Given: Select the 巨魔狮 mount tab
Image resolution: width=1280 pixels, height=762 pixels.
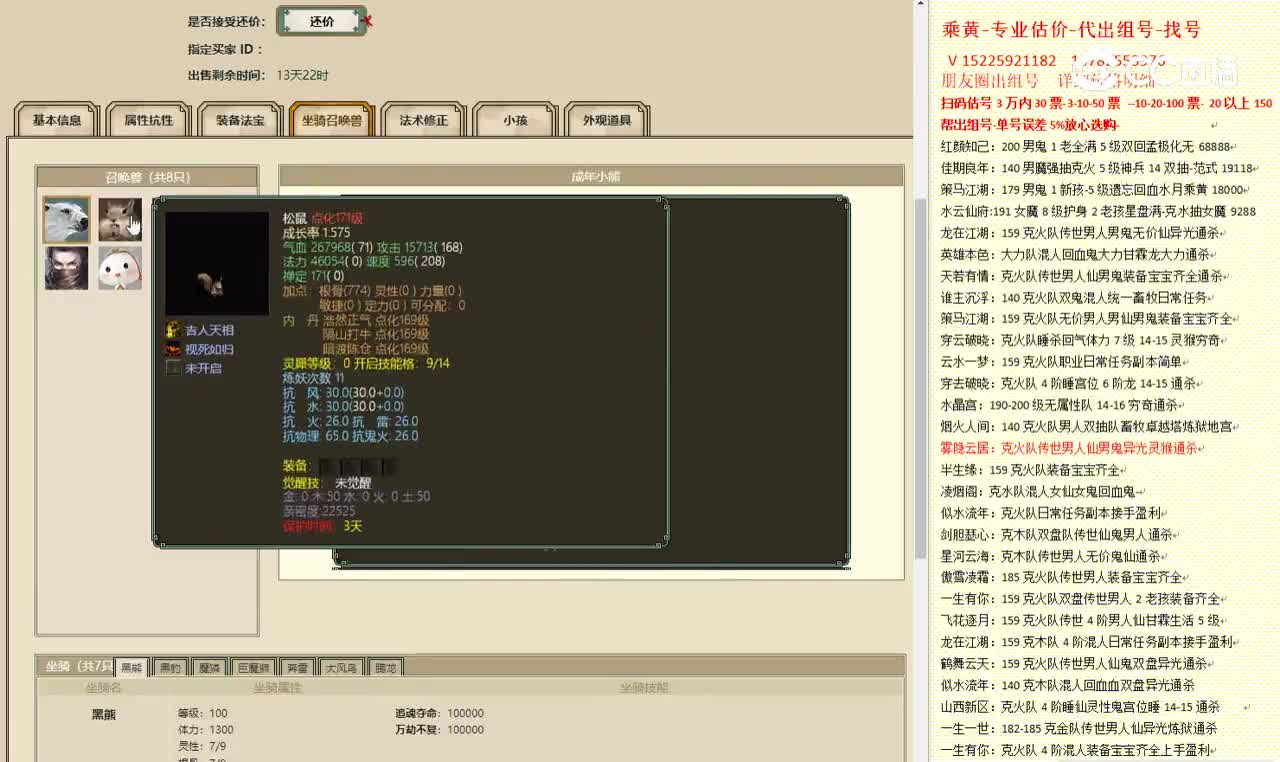Looking at the screenshot, I should click(254, 667).
